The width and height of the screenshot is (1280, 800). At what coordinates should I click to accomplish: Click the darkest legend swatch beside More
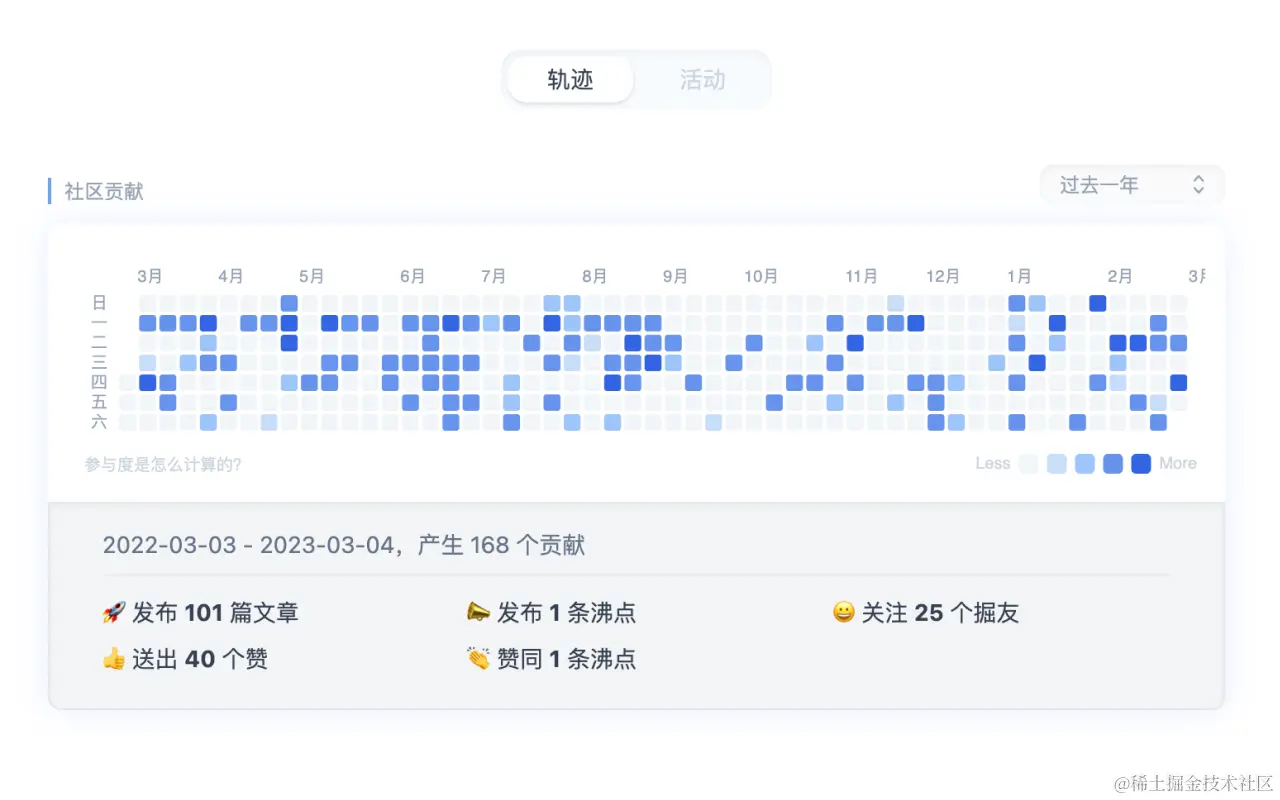pos(1140,464)
